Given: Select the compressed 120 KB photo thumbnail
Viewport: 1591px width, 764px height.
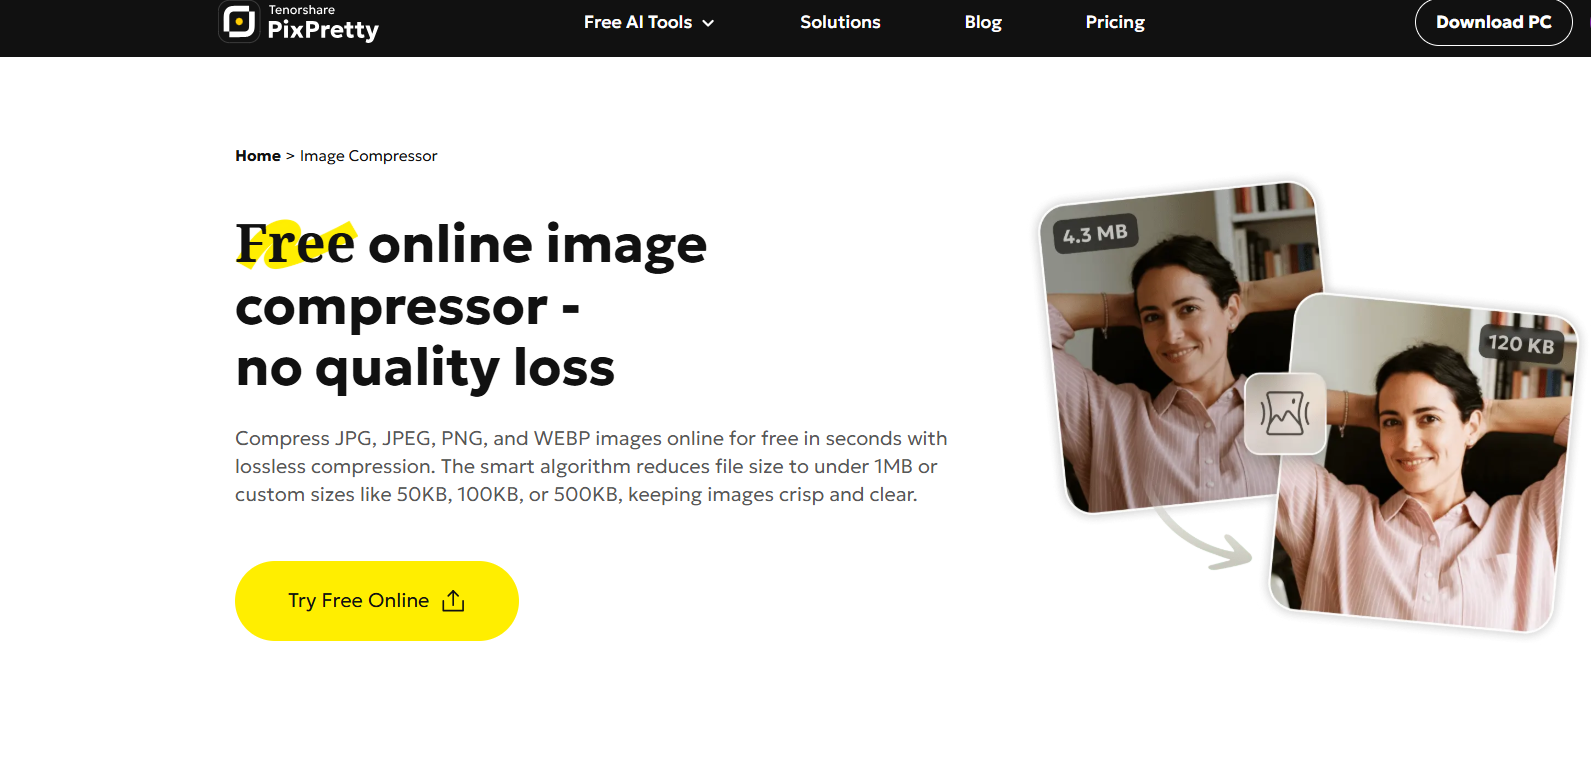Looking at the screenshot, I should pos(1425,463).
